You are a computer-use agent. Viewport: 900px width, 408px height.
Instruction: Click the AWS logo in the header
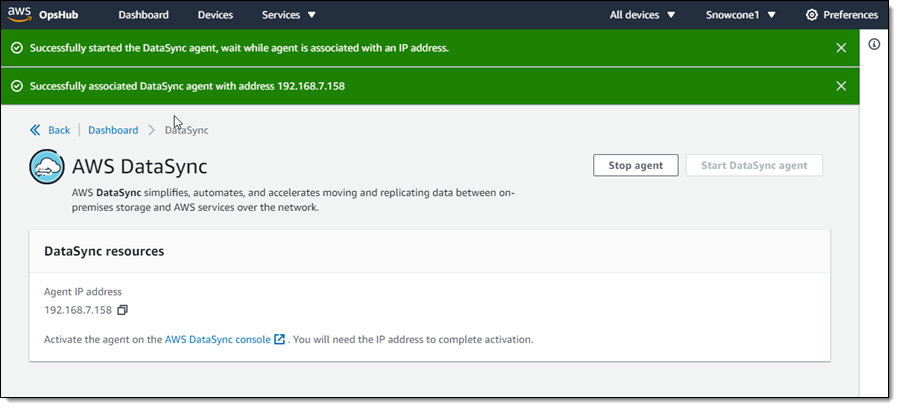tap(19, 15)
